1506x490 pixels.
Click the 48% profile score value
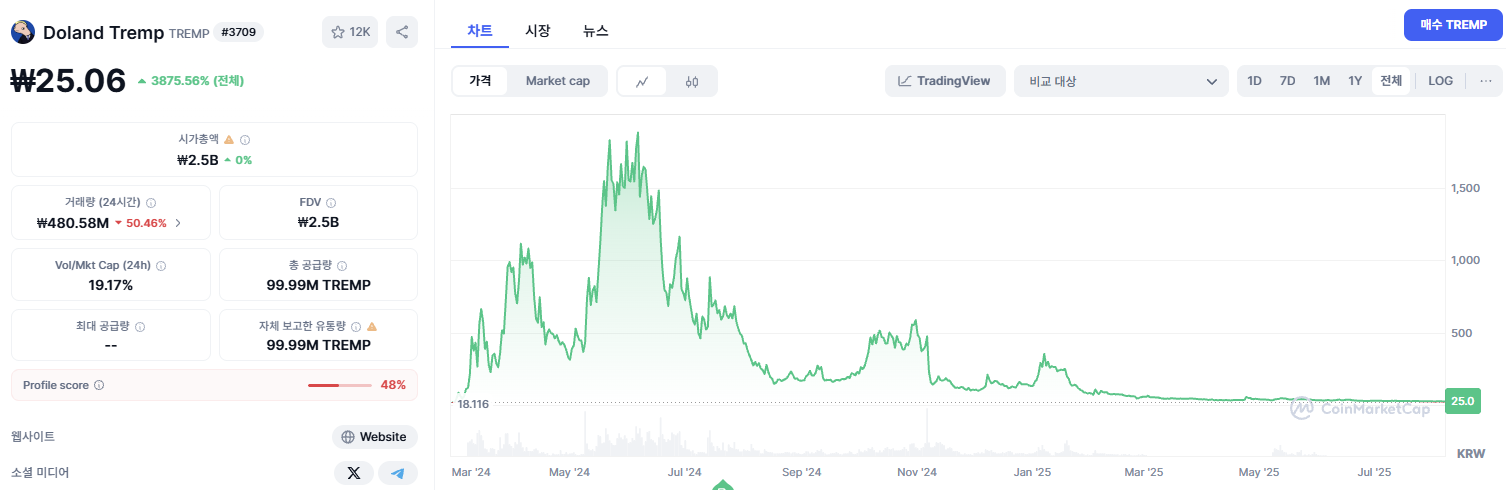pos(393,385)
